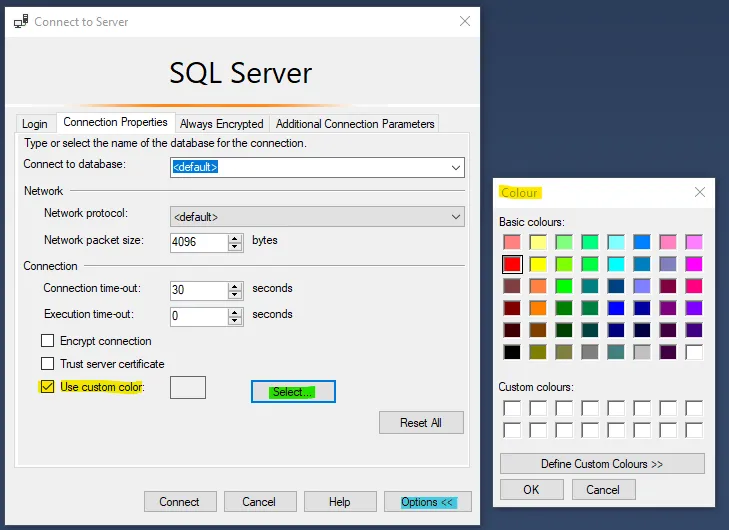Open Help for Connect to Server

coord(340,502)
